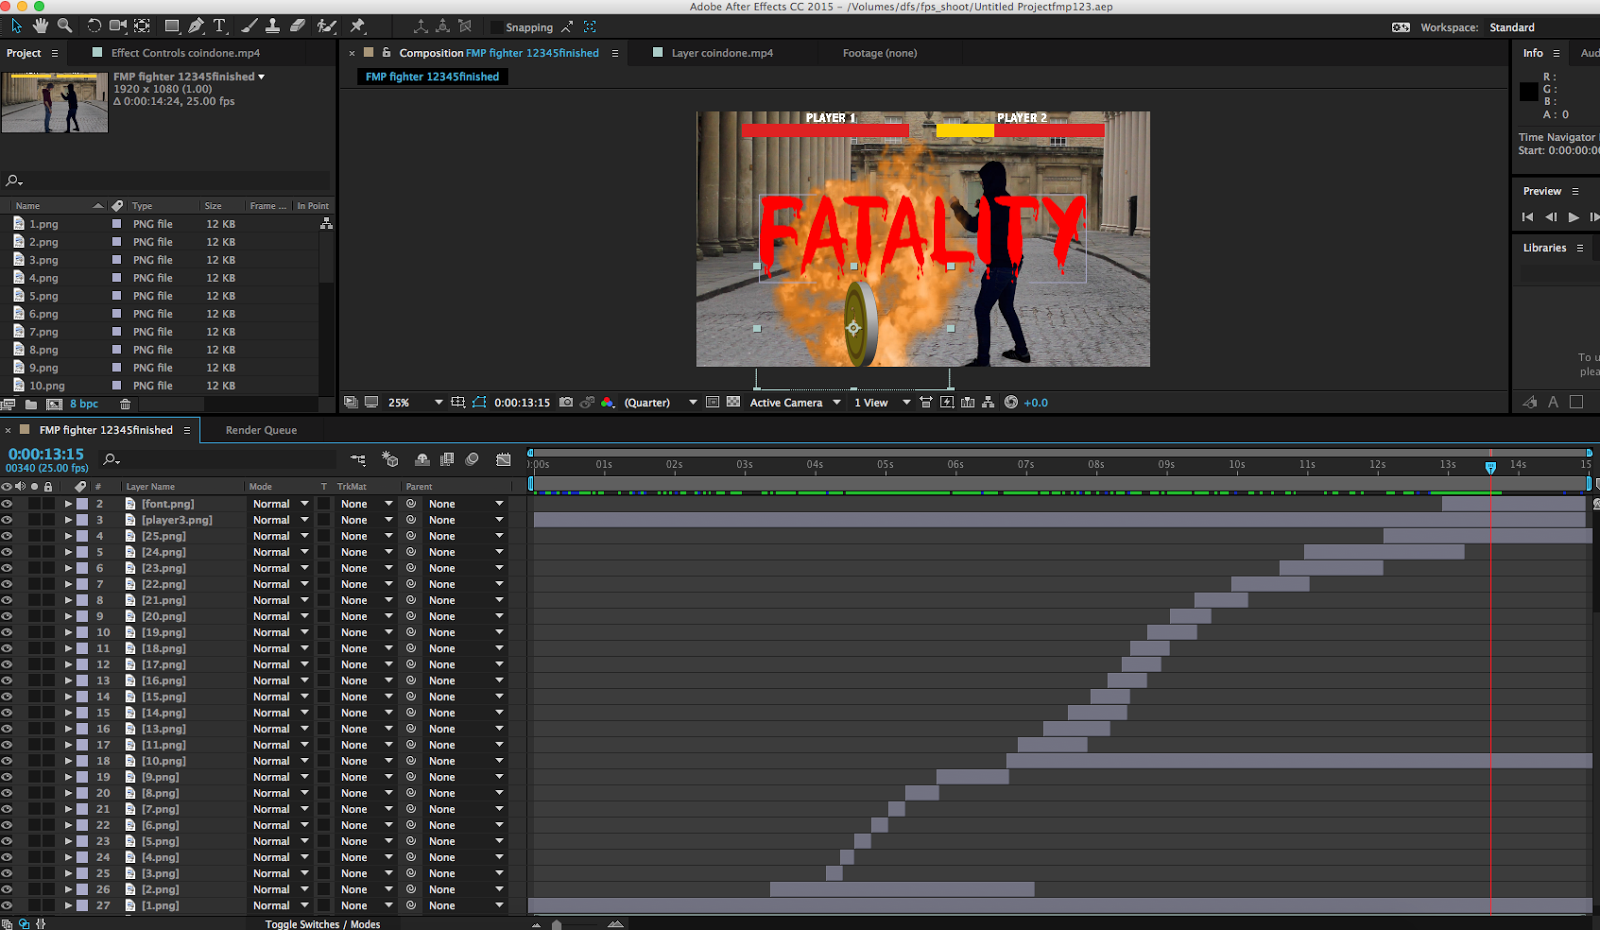Click the timeline zoom slider handle
Image resolution: width=1600 pixels, height=930 pixels.
[557, 925]
